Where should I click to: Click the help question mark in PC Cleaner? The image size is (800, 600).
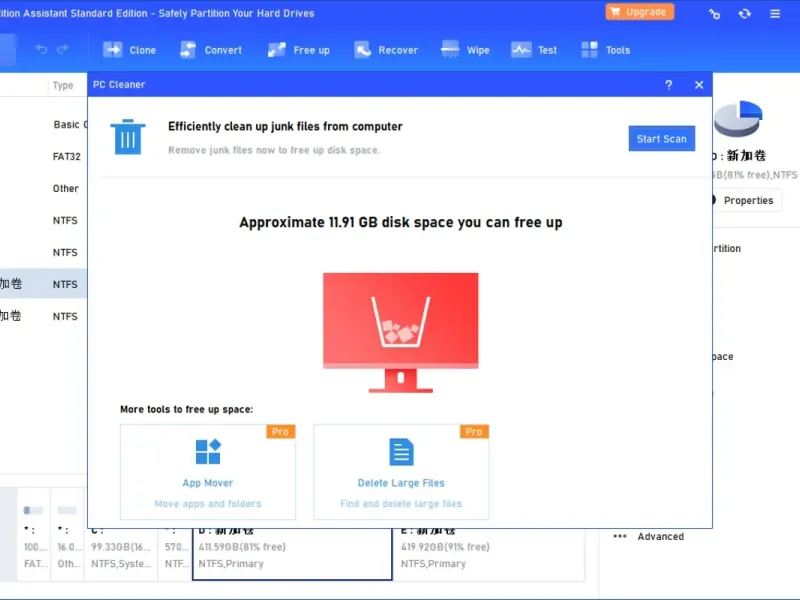pos(668,85)
